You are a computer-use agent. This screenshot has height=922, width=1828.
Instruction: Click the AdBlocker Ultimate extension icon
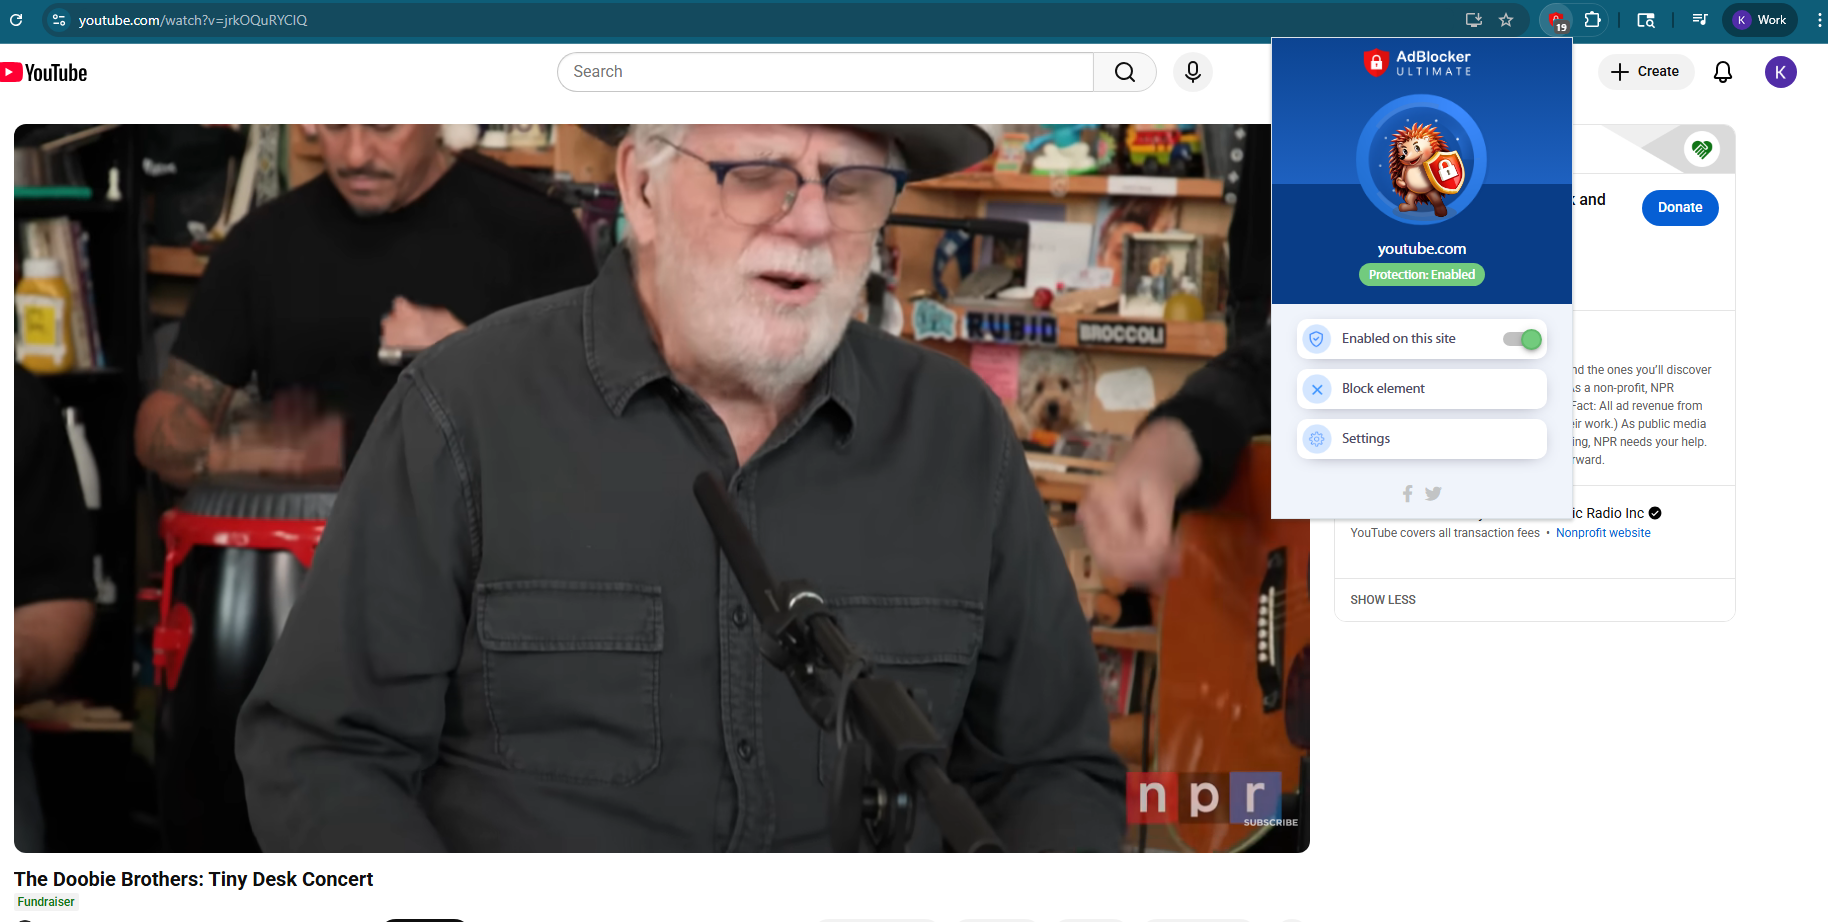tap(1556, 20)
